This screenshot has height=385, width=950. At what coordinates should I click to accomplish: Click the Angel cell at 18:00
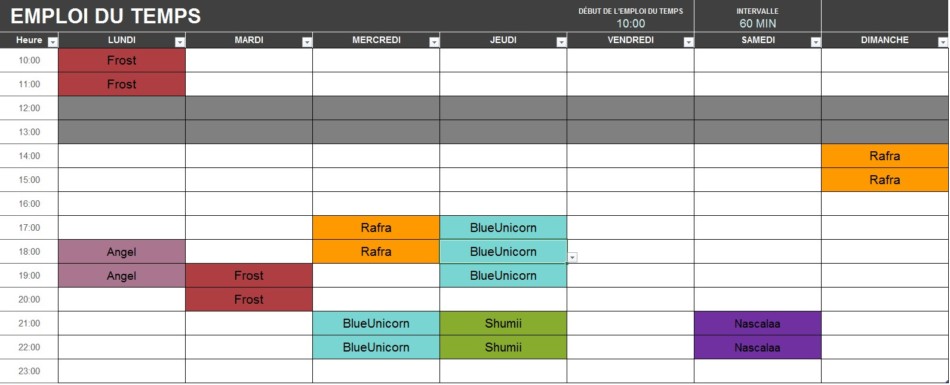point(122,252)
